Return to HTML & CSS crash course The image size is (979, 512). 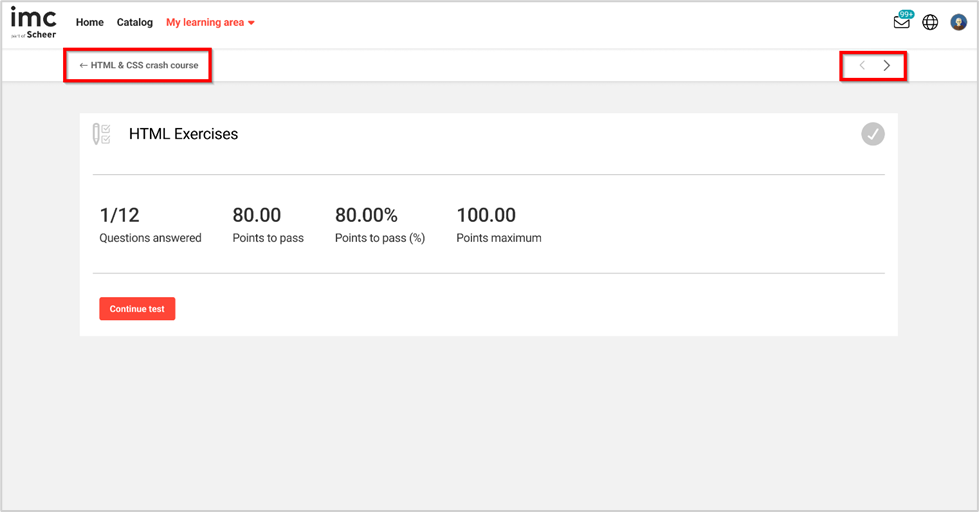click(139, 65)
